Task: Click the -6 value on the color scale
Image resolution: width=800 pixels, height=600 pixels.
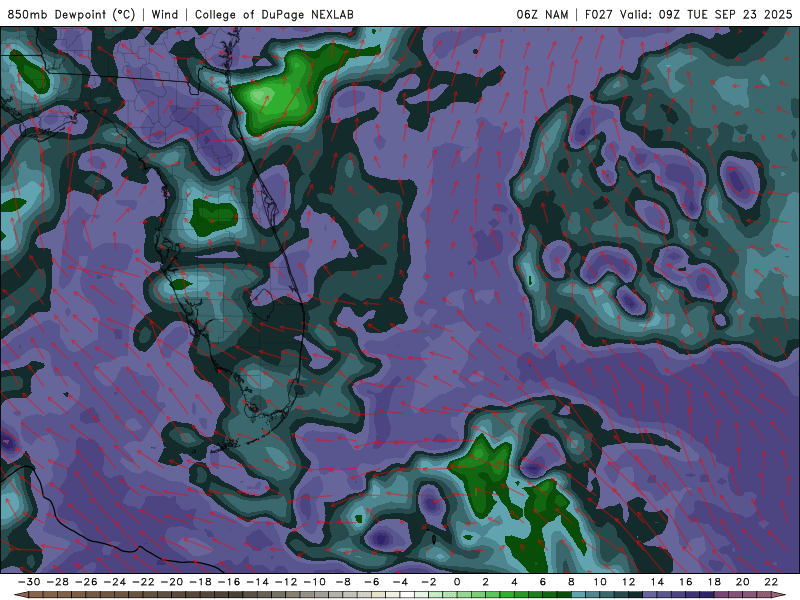Action: coord(371,582)
